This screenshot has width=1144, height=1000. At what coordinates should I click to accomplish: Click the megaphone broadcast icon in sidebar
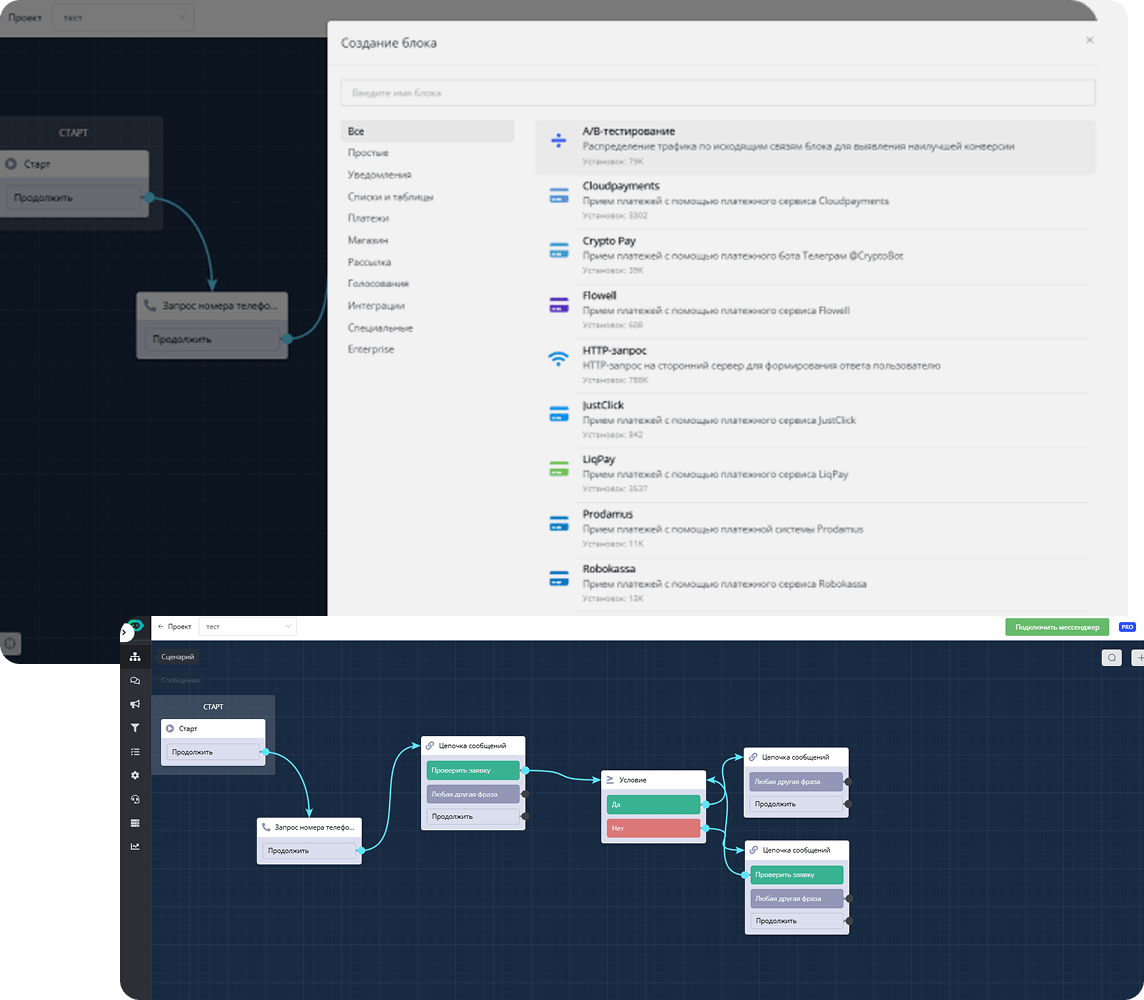click(x=135, y=704)
